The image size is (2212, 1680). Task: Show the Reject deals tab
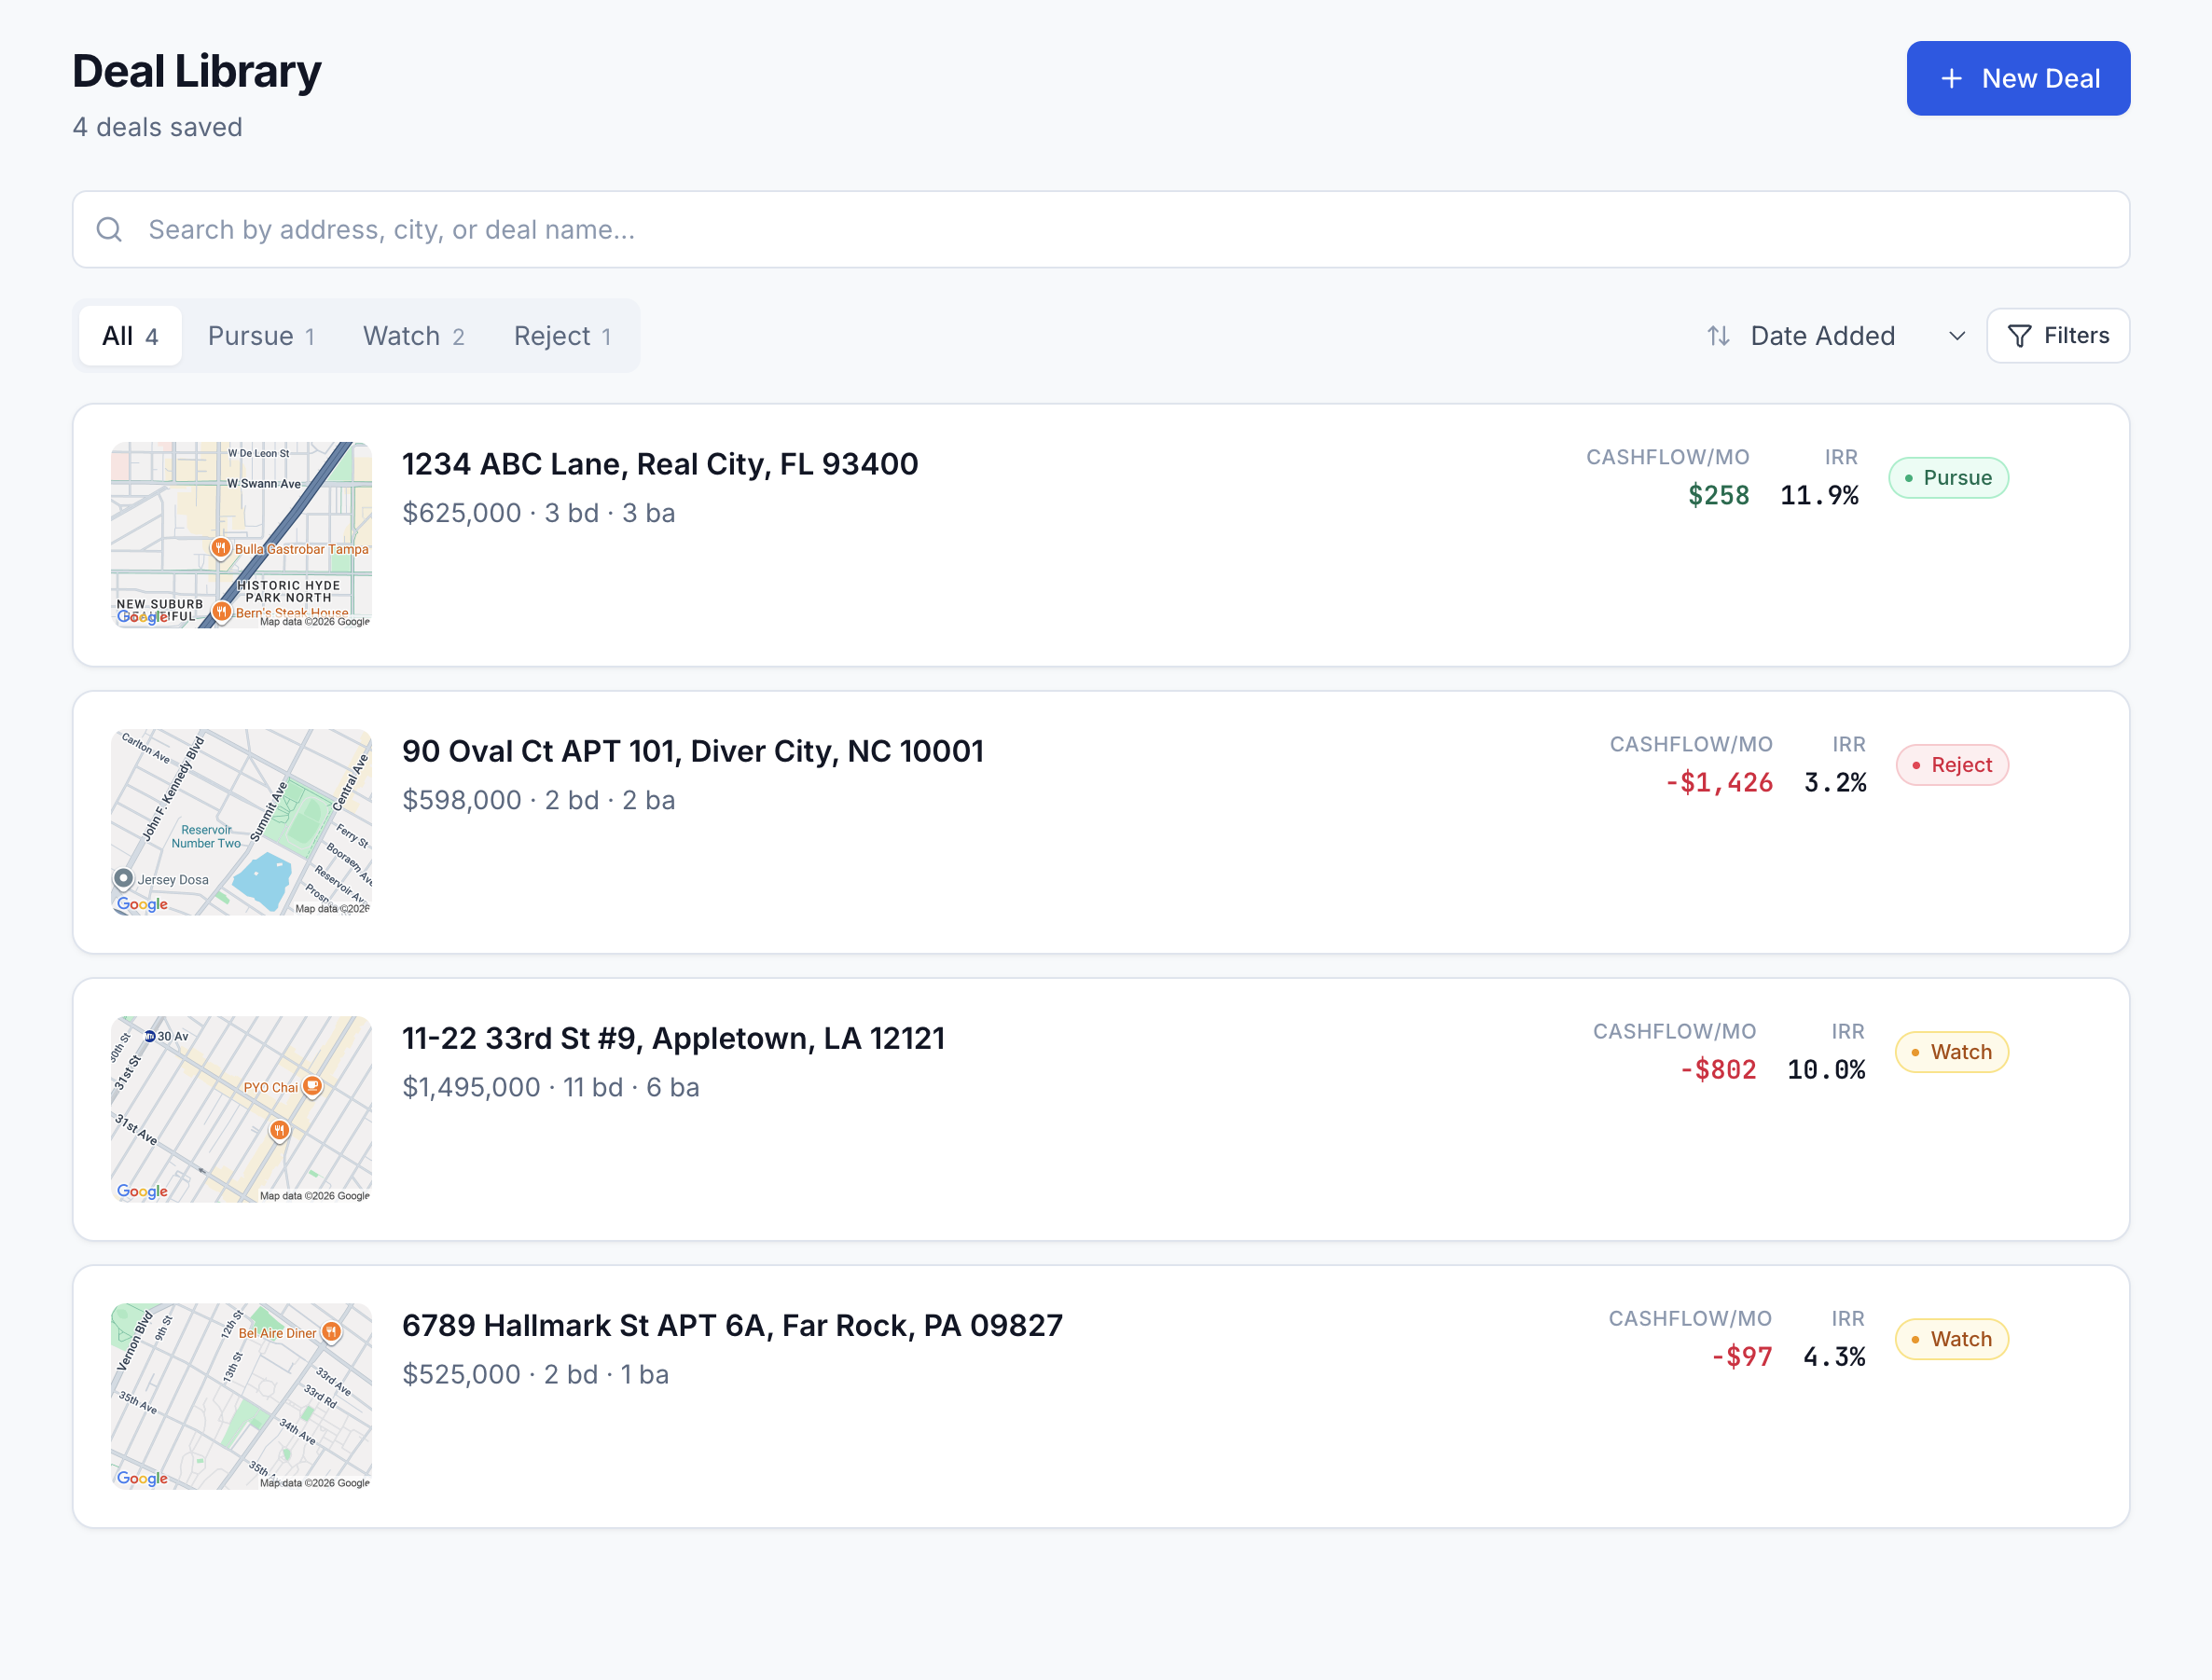pos(562,336)
